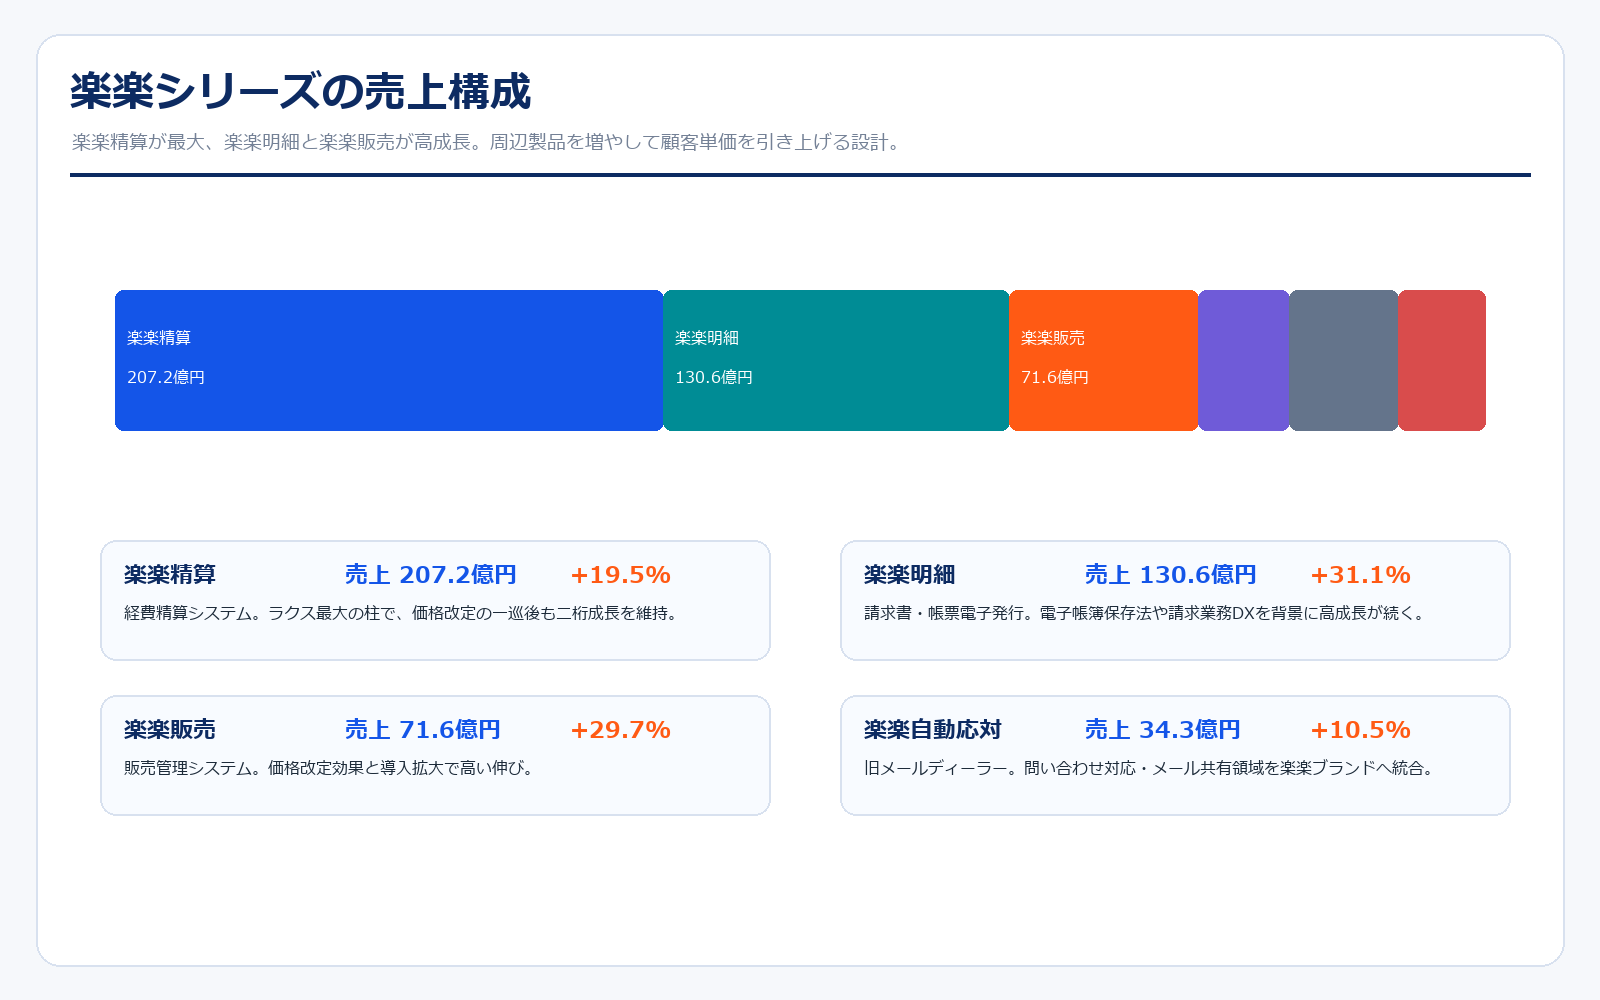
Task: Click the +31.1% growth figure
Action: coord(1360,575)
